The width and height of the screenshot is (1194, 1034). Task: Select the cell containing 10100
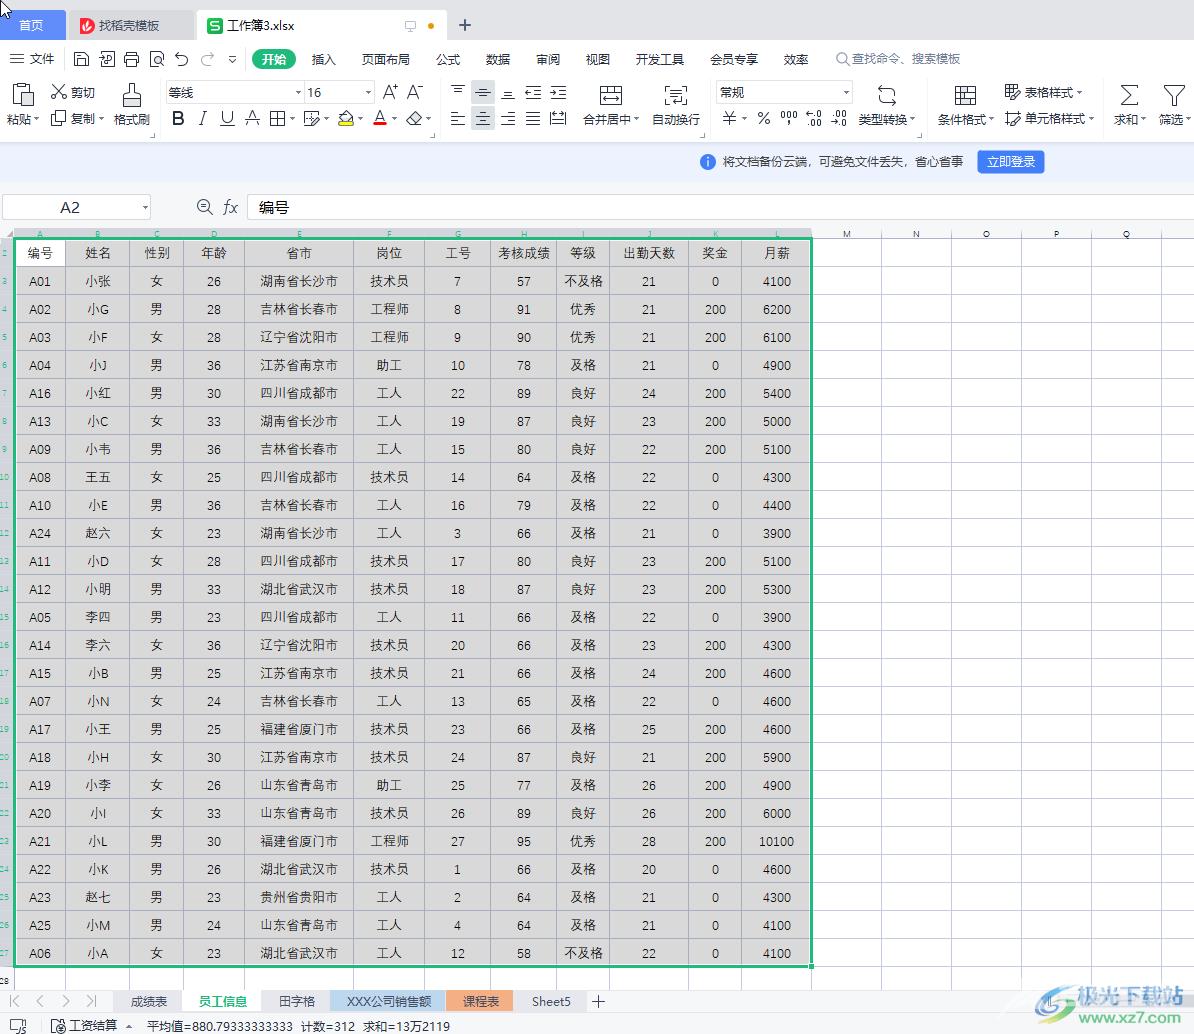776,841
